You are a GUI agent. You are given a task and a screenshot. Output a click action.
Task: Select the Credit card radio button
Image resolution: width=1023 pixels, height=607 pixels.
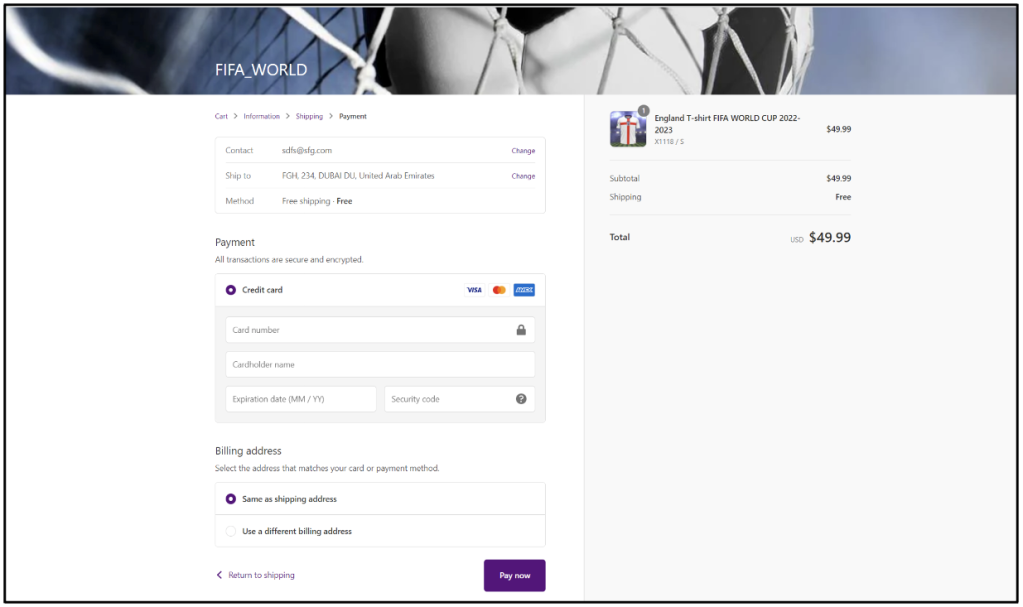point(231,290)
